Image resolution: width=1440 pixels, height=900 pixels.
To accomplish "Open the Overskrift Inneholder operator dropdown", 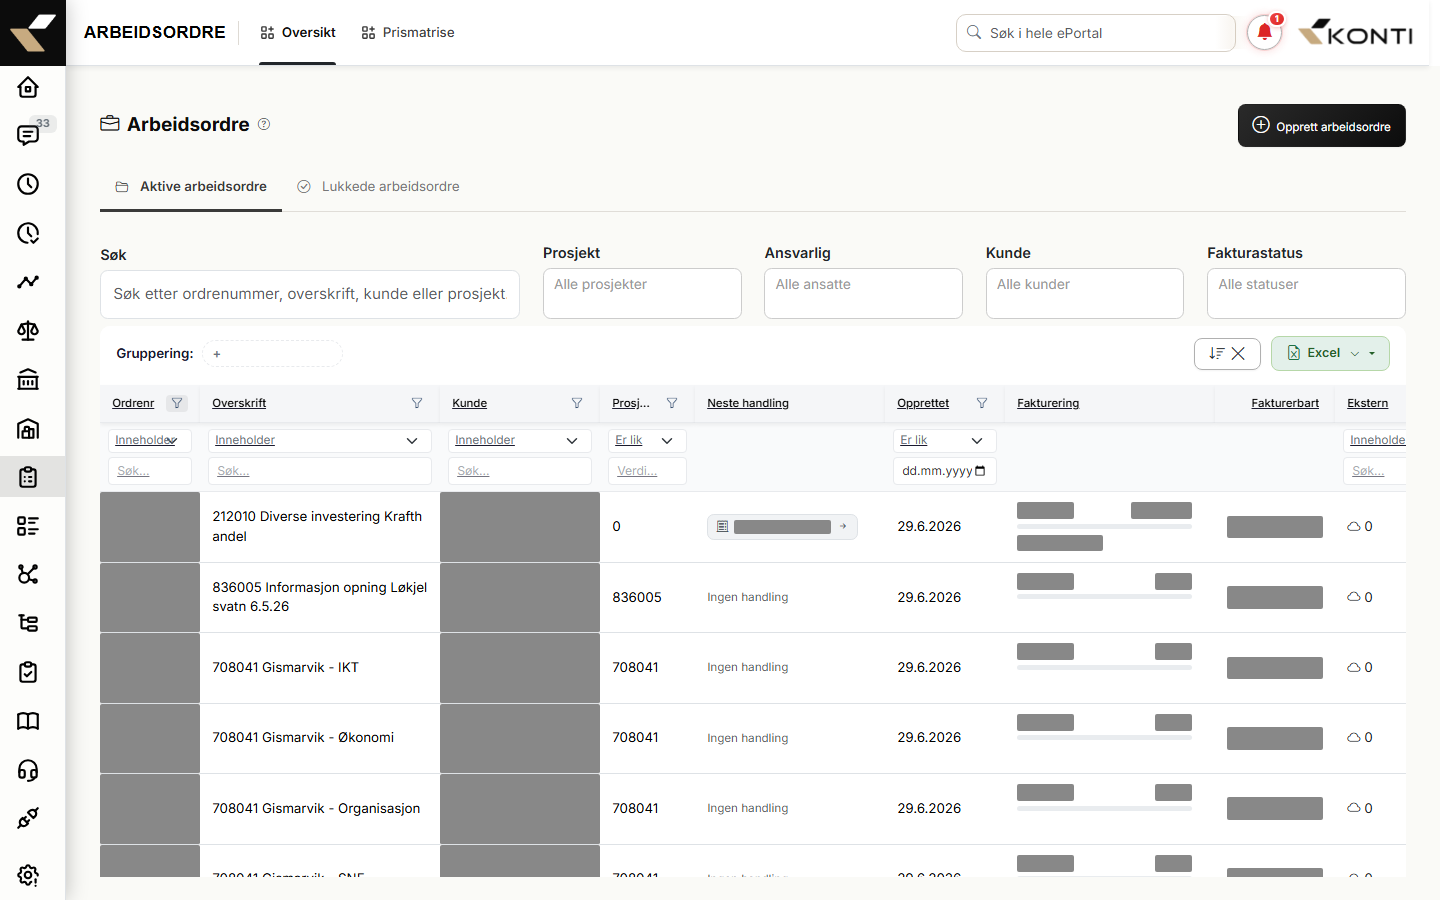I will point(320,440).
